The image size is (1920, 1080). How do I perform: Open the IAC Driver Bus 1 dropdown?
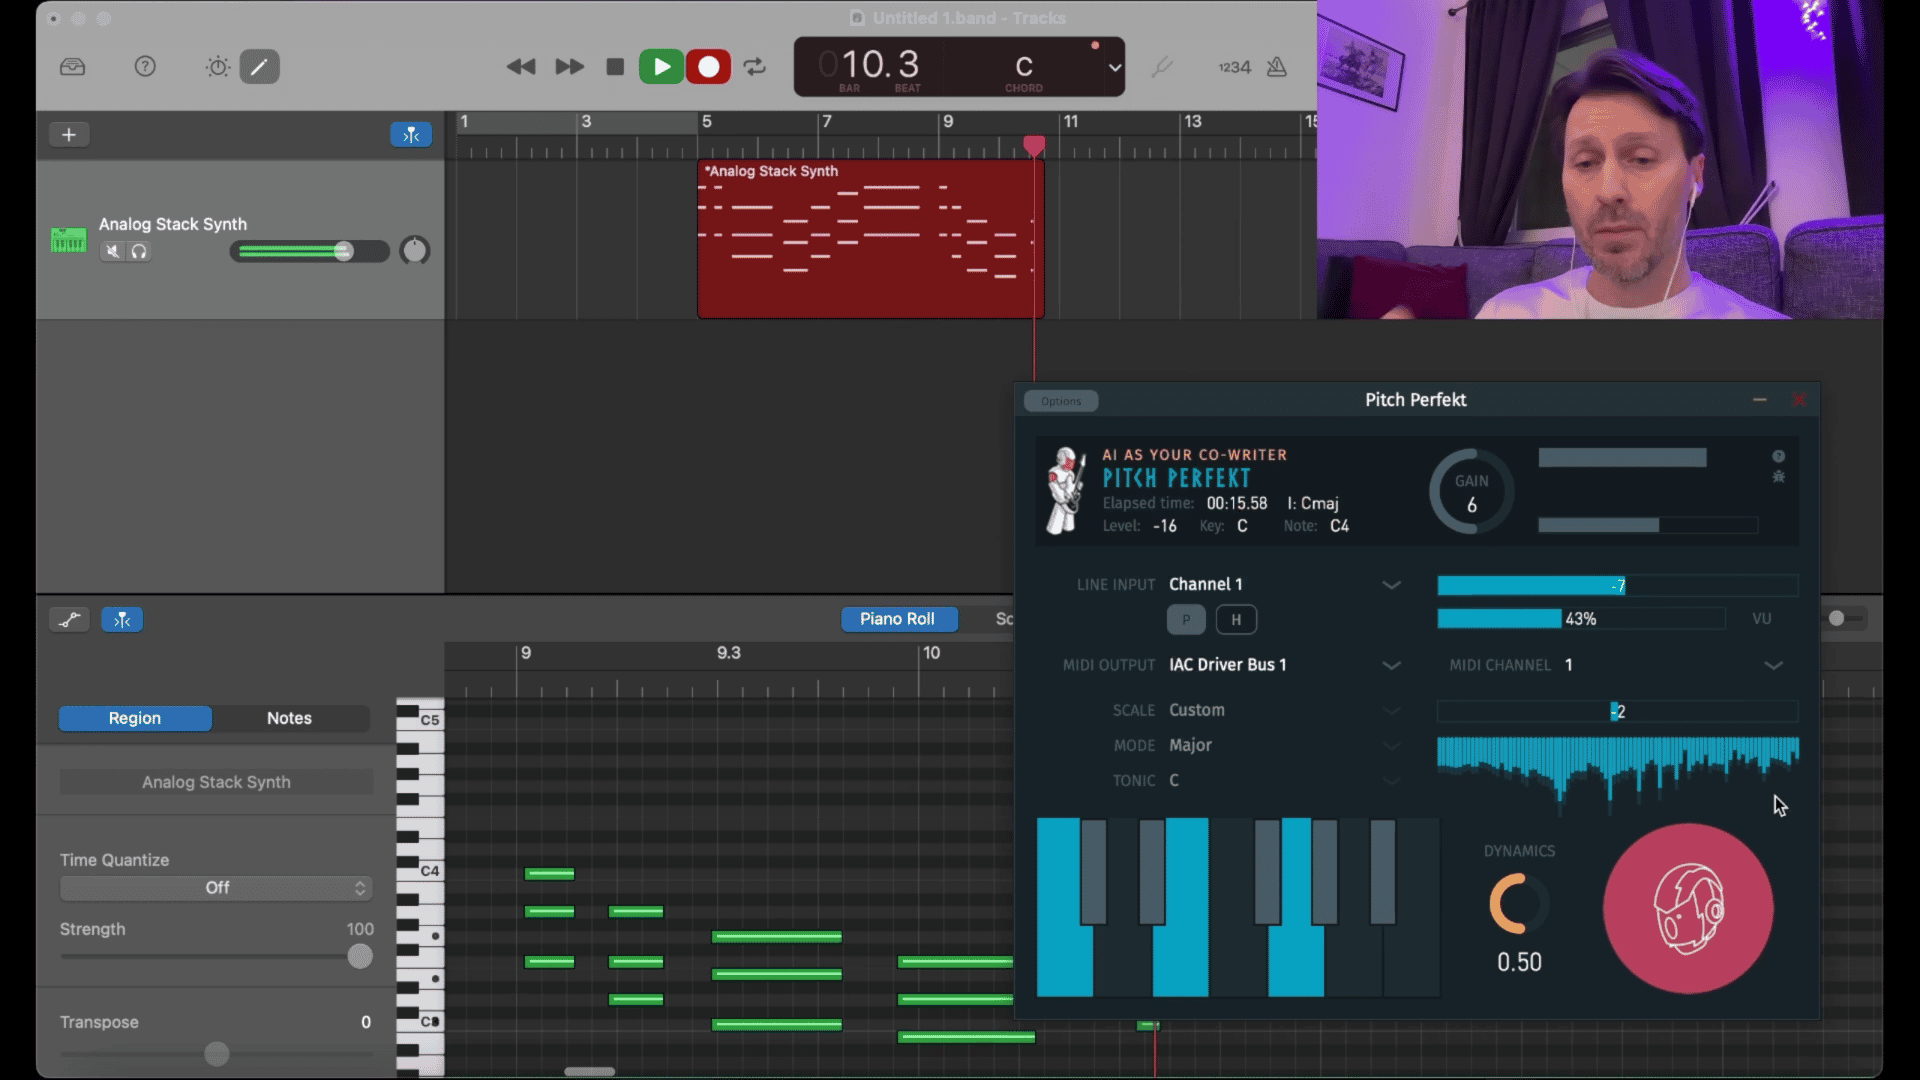1391,666
